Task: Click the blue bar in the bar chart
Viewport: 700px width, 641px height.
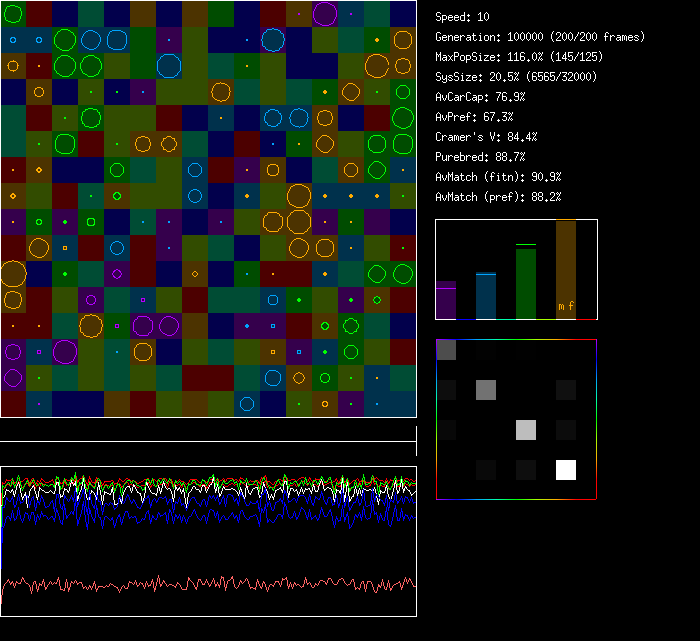Action: click(x=486, y=295)
